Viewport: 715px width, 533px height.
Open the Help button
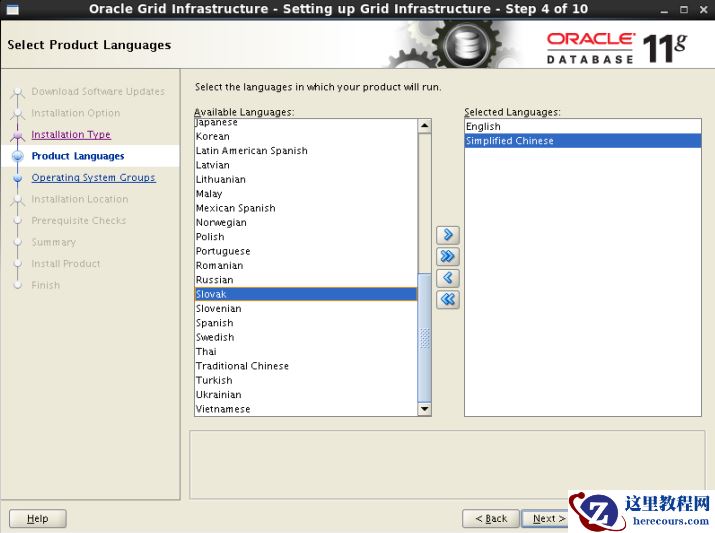tap(38, 518)
